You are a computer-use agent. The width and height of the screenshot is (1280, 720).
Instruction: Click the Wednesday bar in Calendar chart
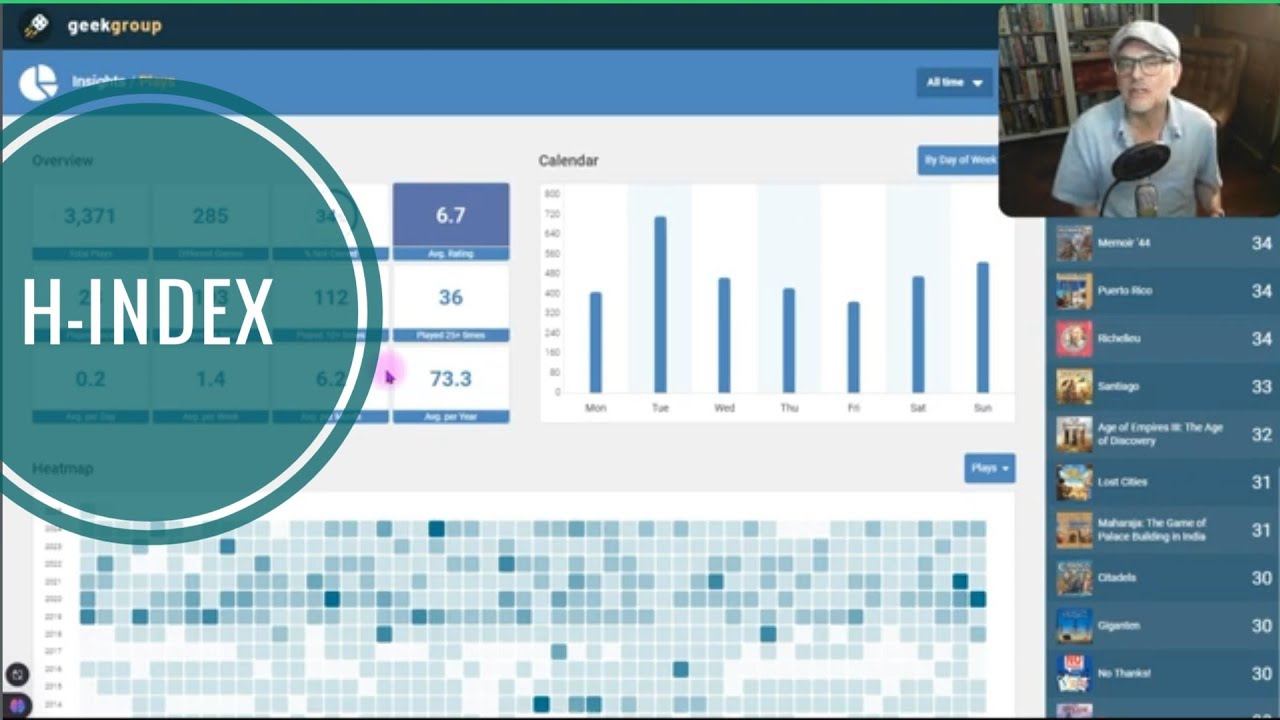725,335
